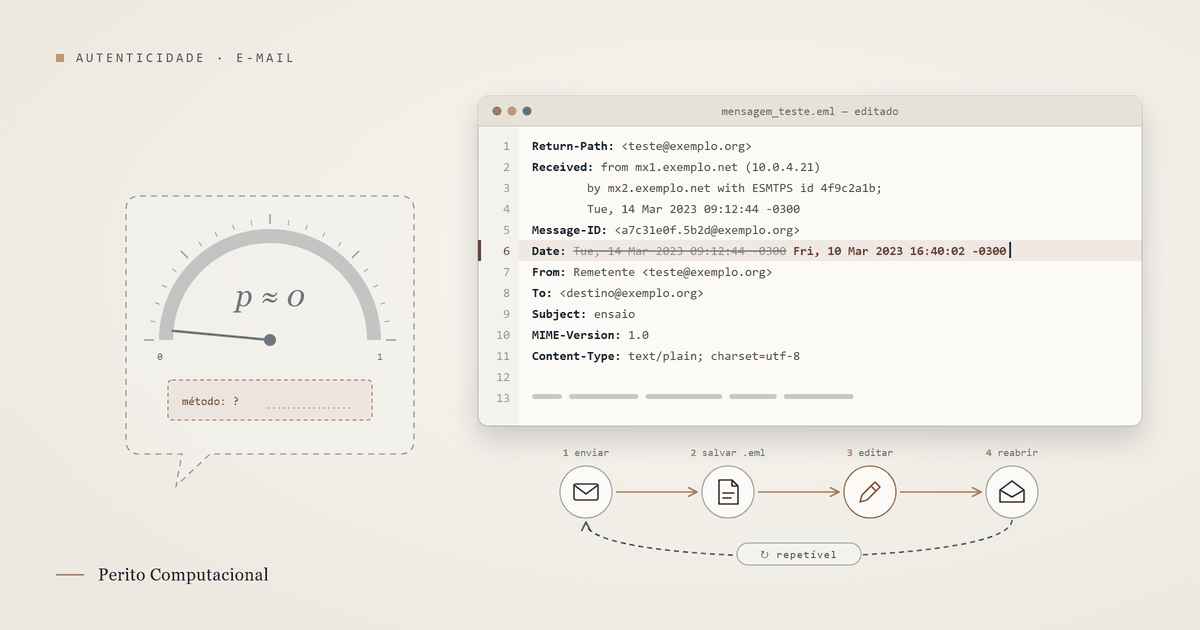Click line number 6 in the editor gutter

pos(506,251)
